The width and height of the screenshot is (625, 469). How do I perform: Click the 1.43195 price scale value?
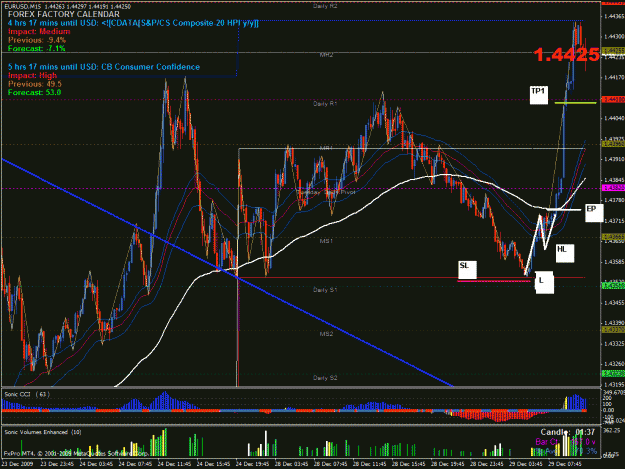[x=614, y=385]
